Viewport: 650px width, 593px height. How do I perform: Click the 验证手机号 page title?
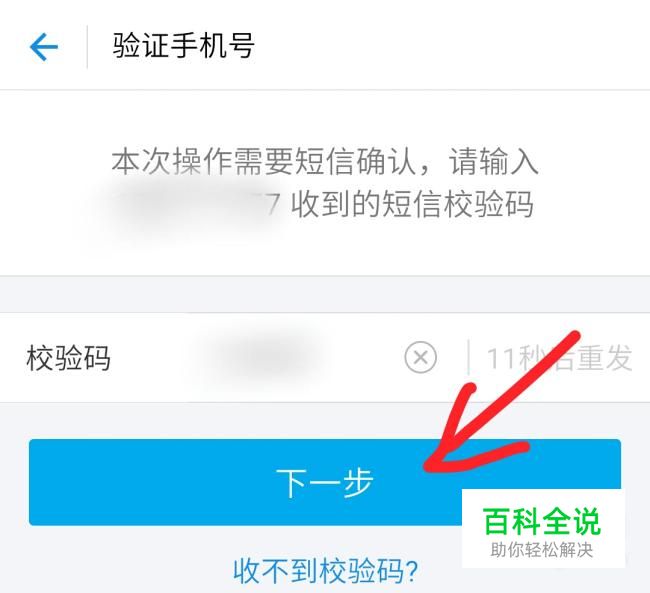[x=183, y=46]
